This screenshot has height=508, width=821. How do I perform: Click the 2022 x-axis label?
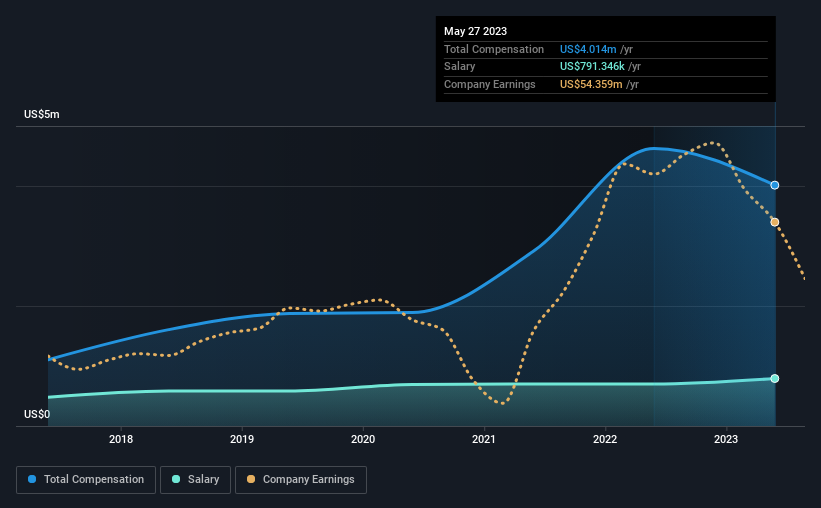pyautogui.click(x=605, y=439)
